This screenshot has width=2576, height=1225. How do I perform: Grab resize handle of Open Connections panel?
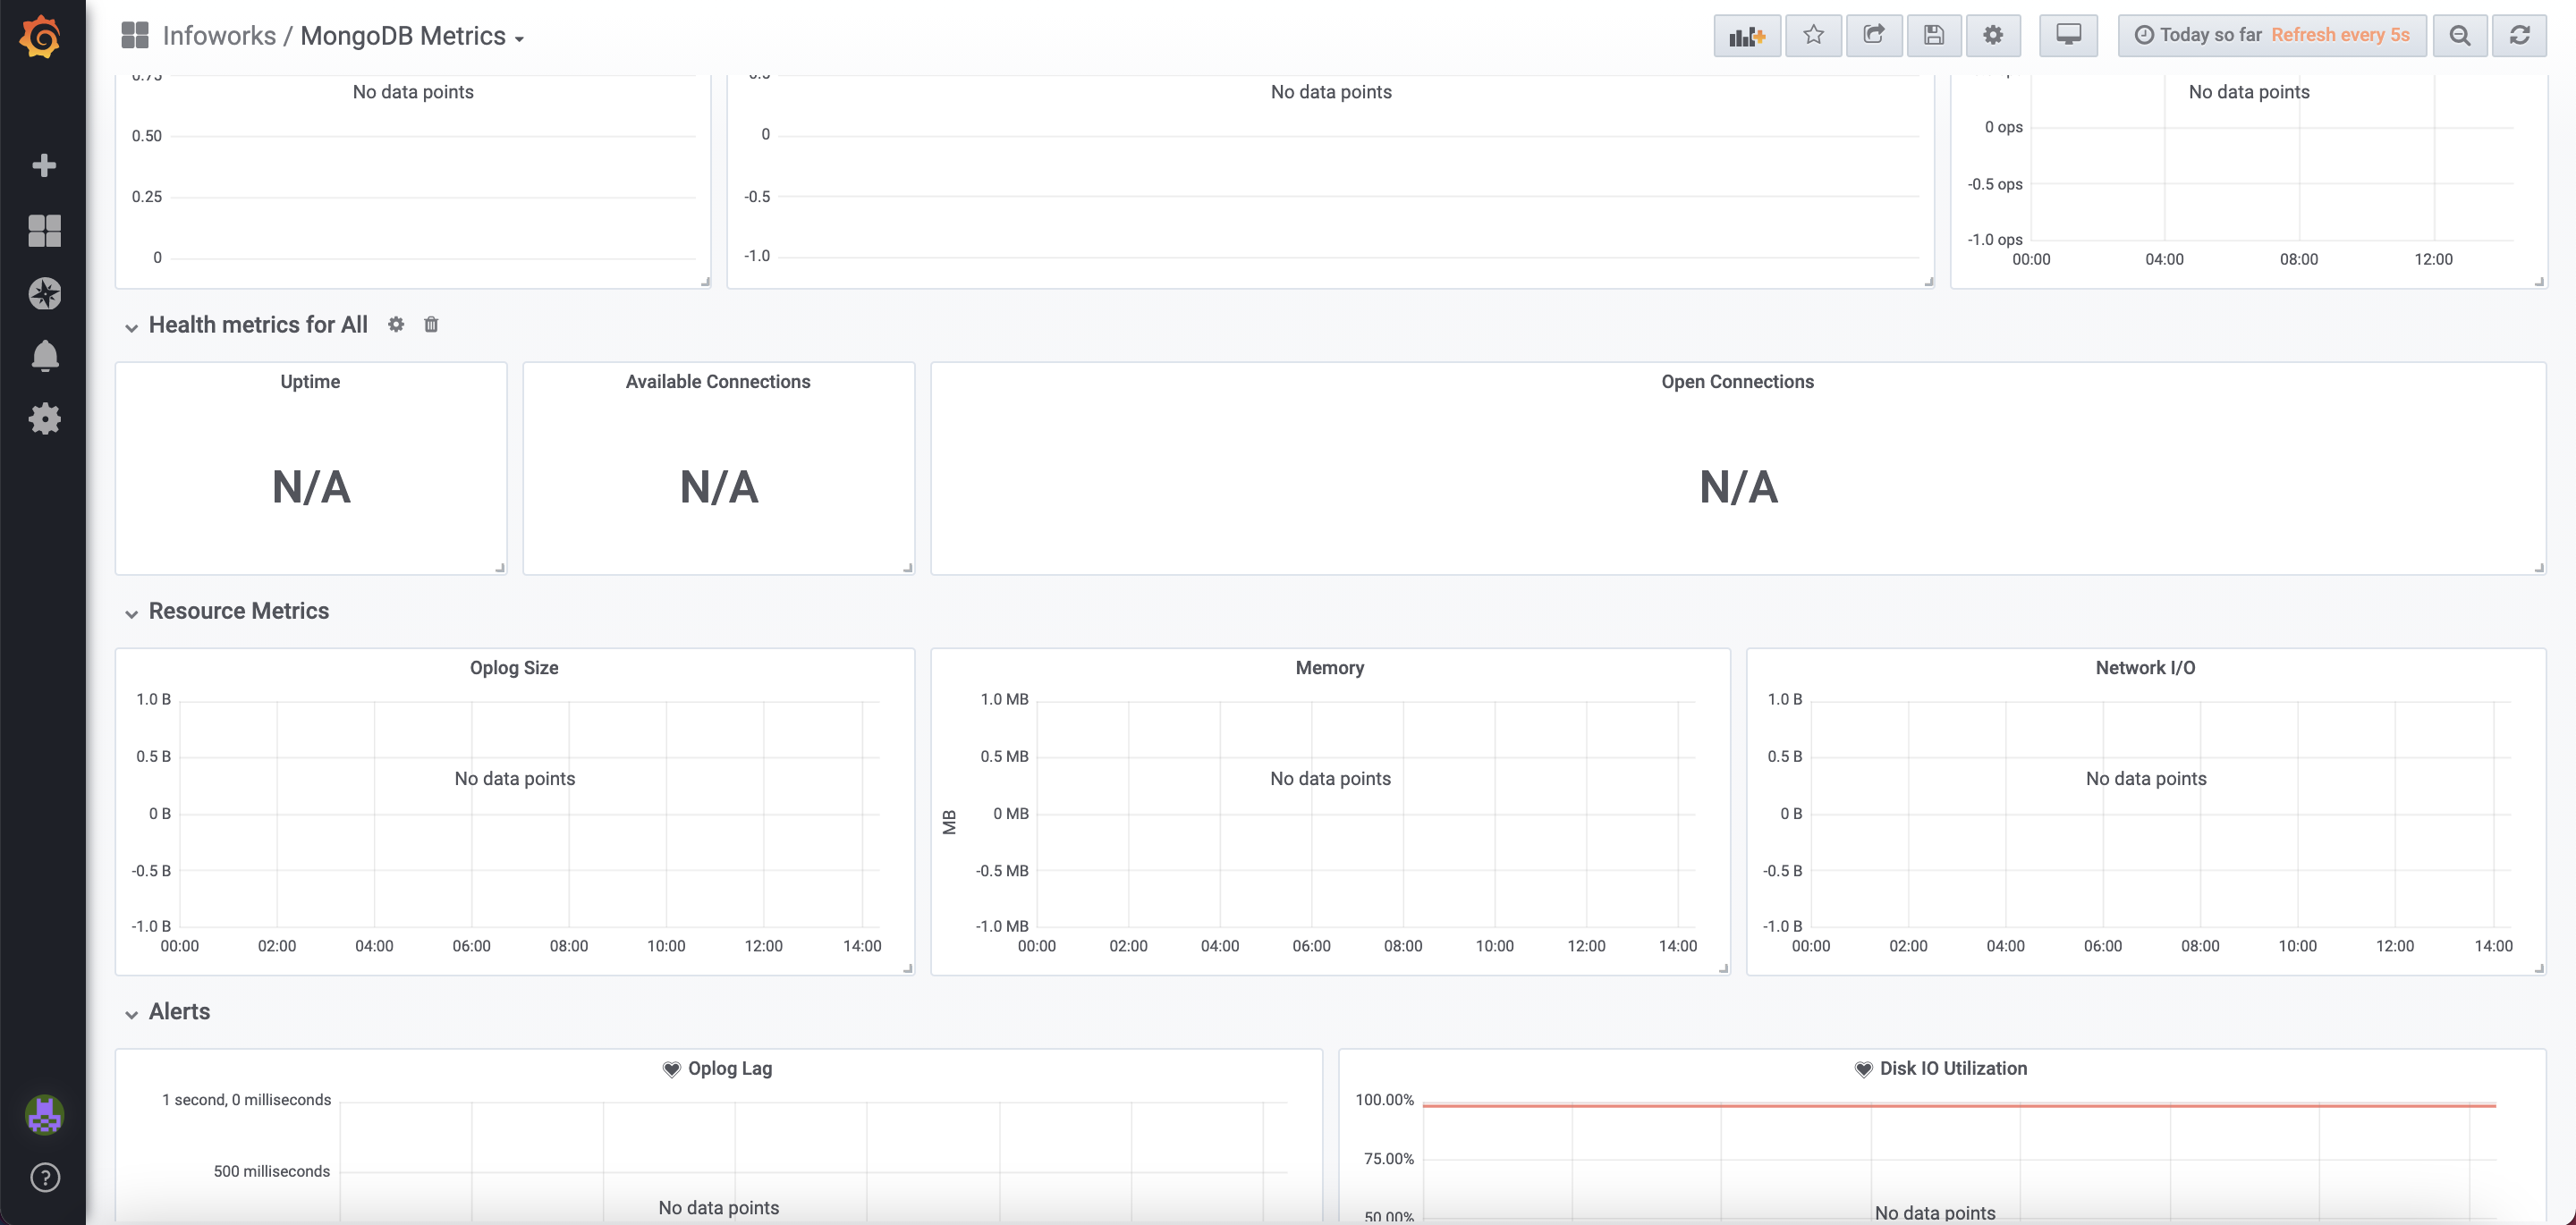tap(2539, 567)
